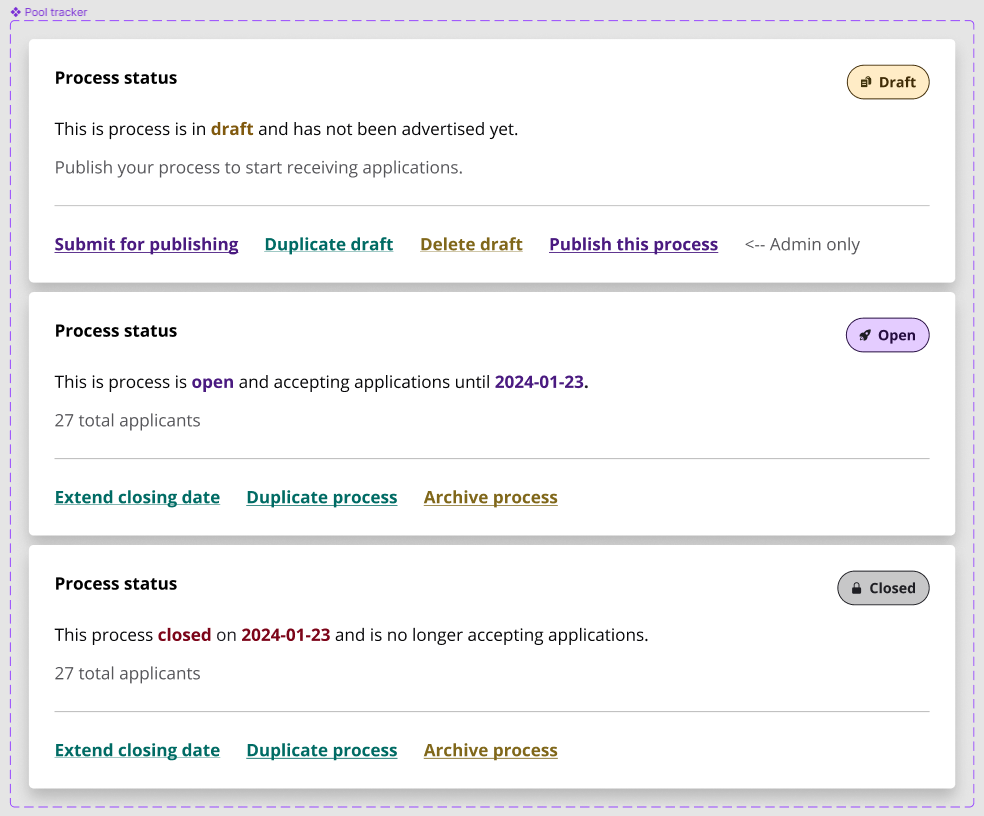Archive the open process
Image resolution: width=984 pixels, height=816 pixels.
490,497
